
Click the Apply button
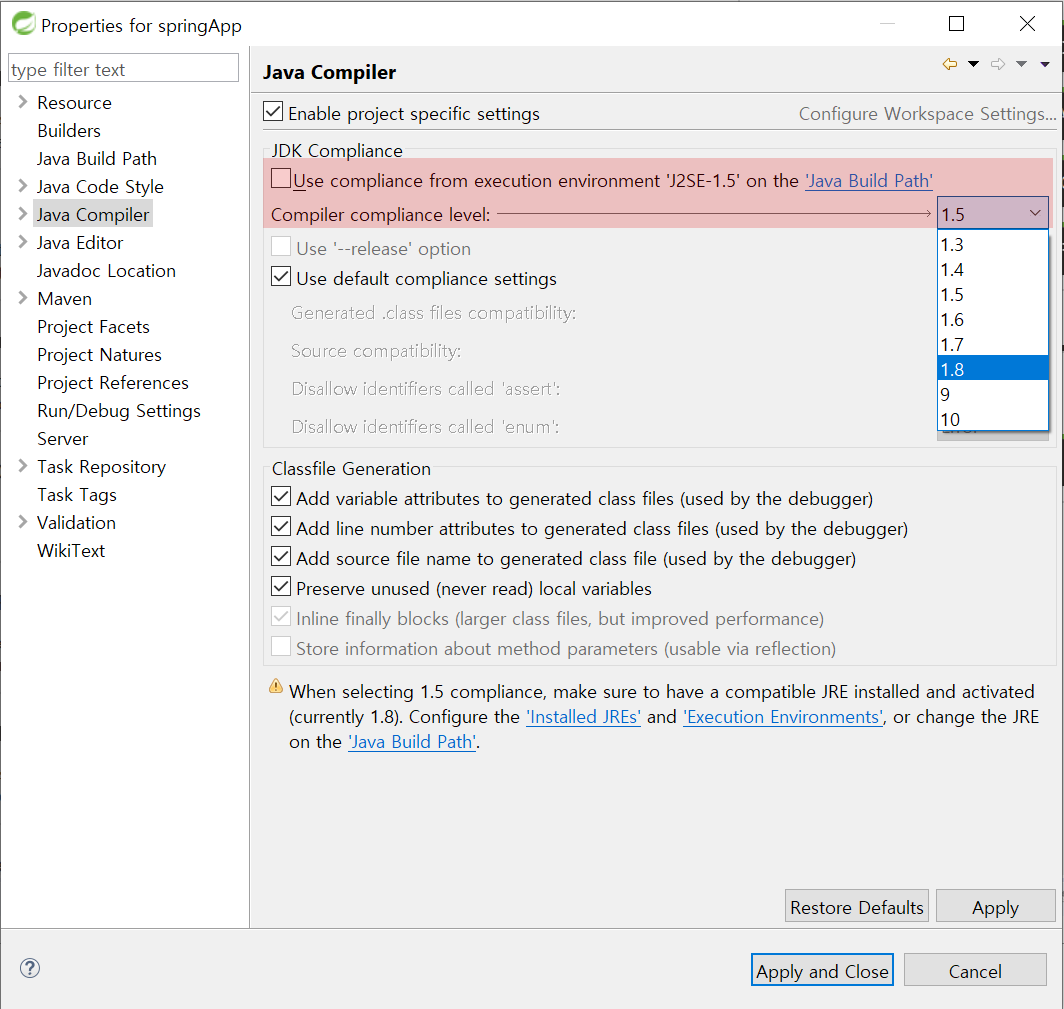coord(995,907)
